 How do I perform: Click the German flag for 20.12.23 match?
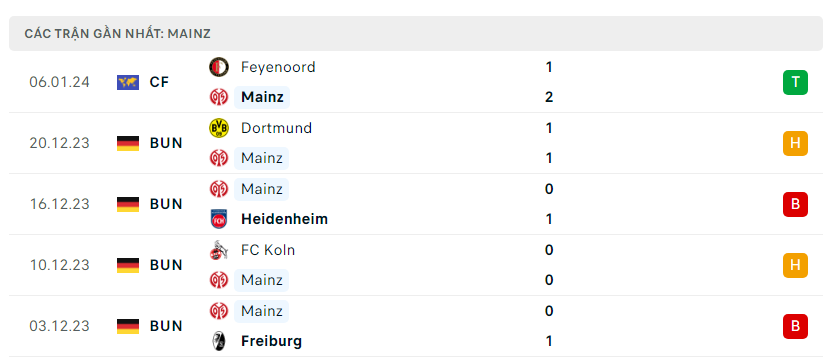[x=128, y=144]
